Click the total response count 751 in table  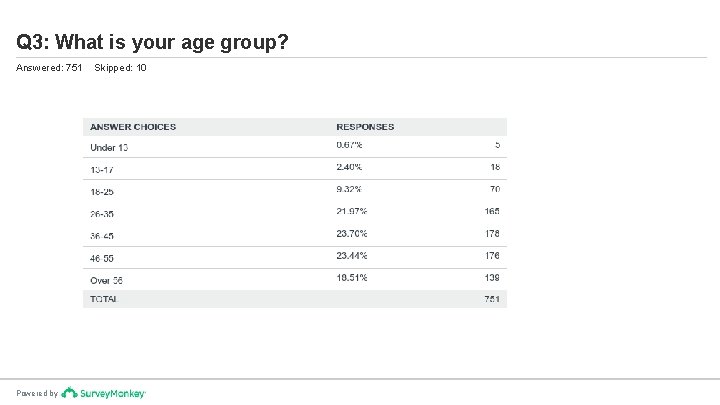(x=492, y=299)
